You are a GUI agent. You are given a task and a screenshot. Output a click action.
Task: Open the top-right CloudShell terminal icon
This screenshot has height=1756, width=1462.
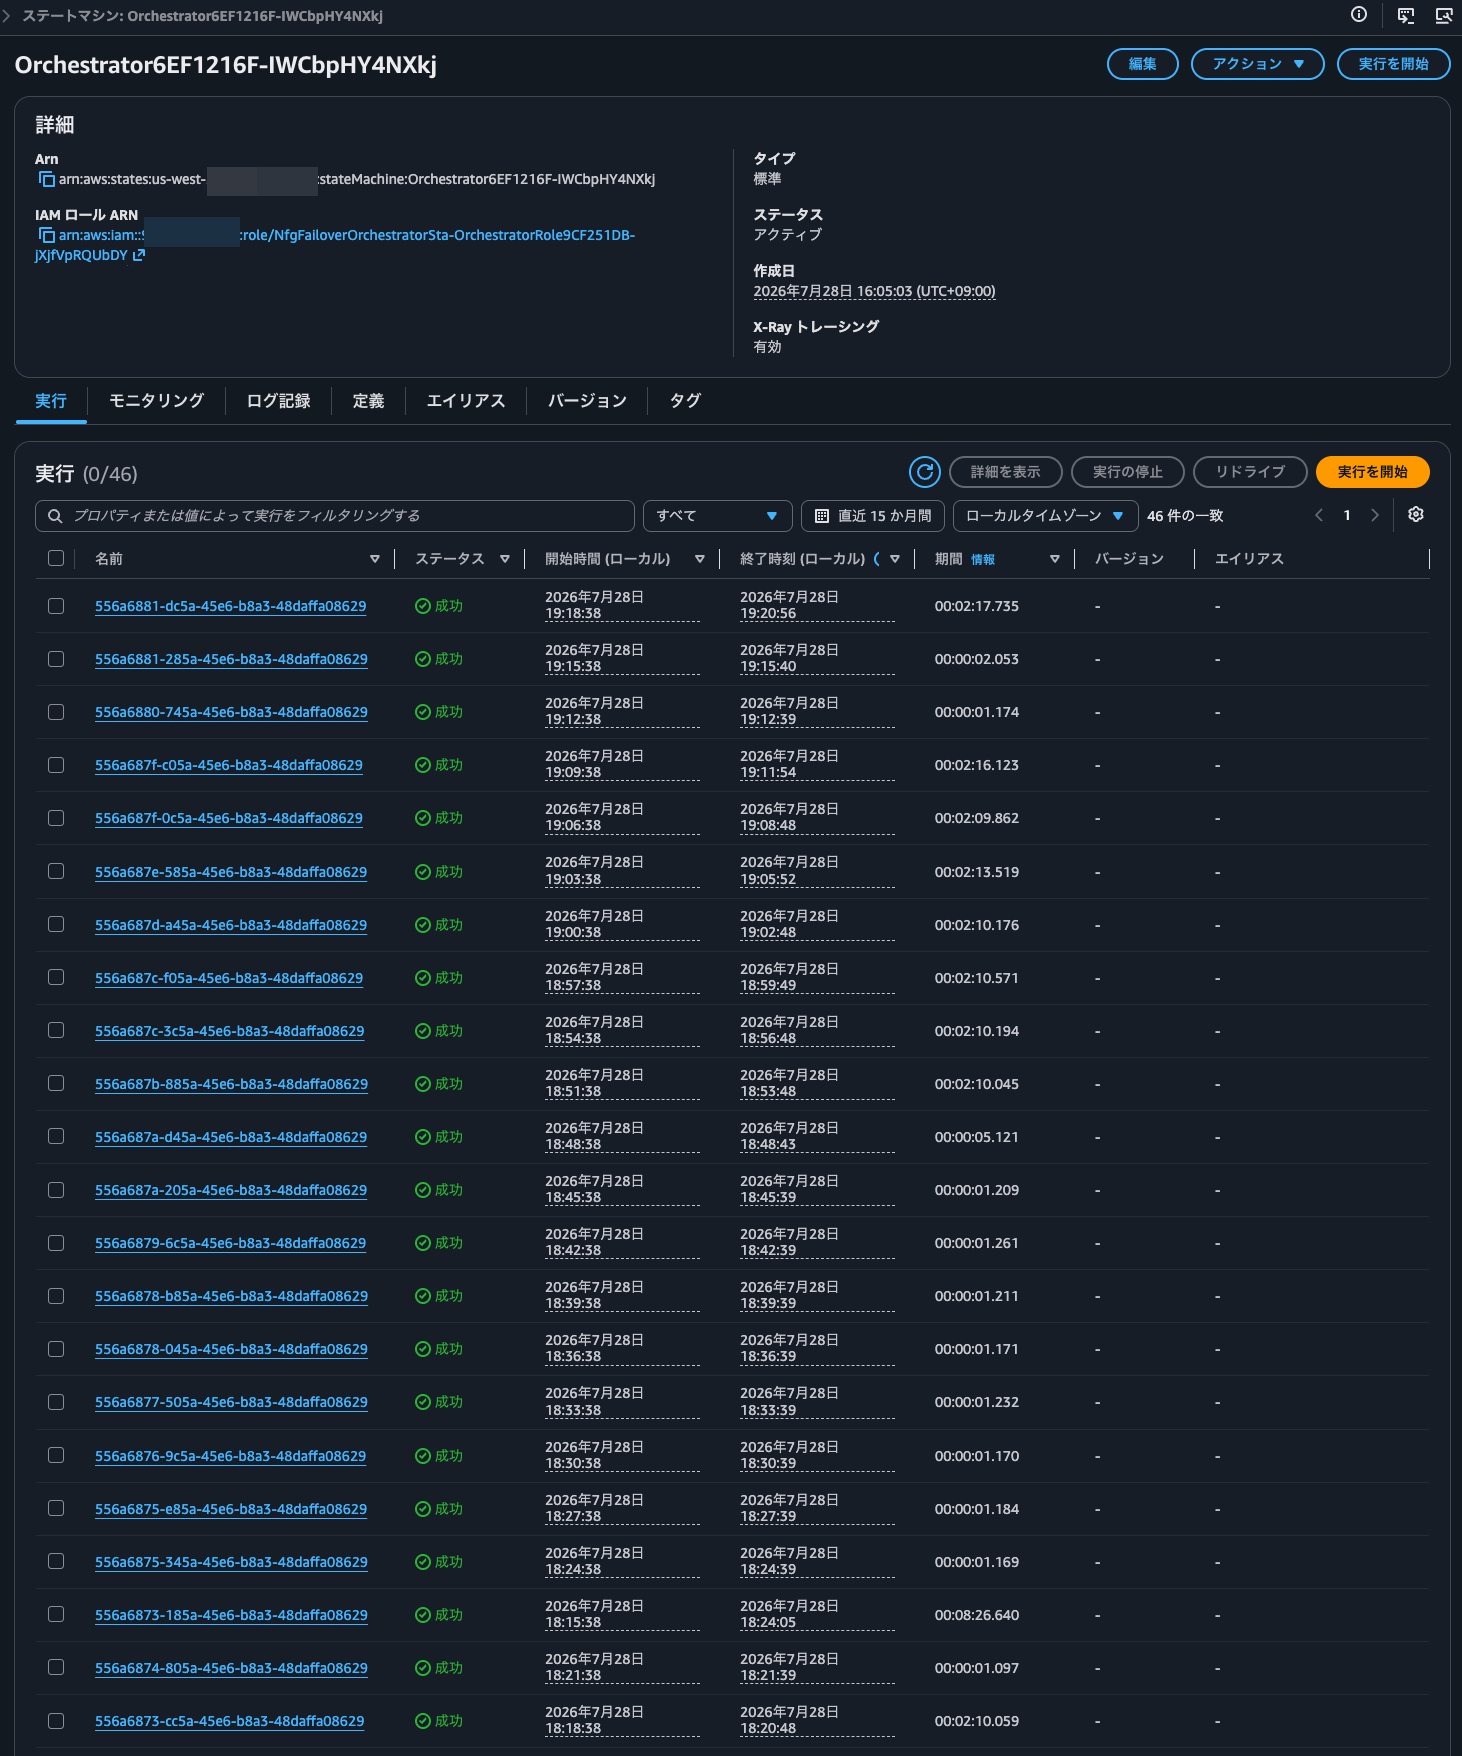[1406, 15]
